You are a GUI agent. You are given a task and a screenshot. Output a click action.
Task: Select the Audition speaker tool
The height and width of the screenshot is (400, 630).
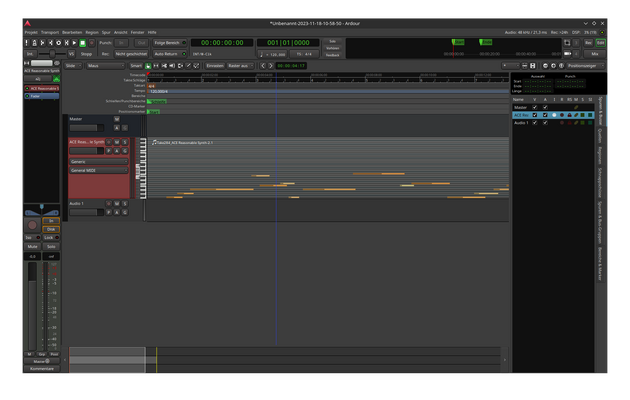[172, 65]
